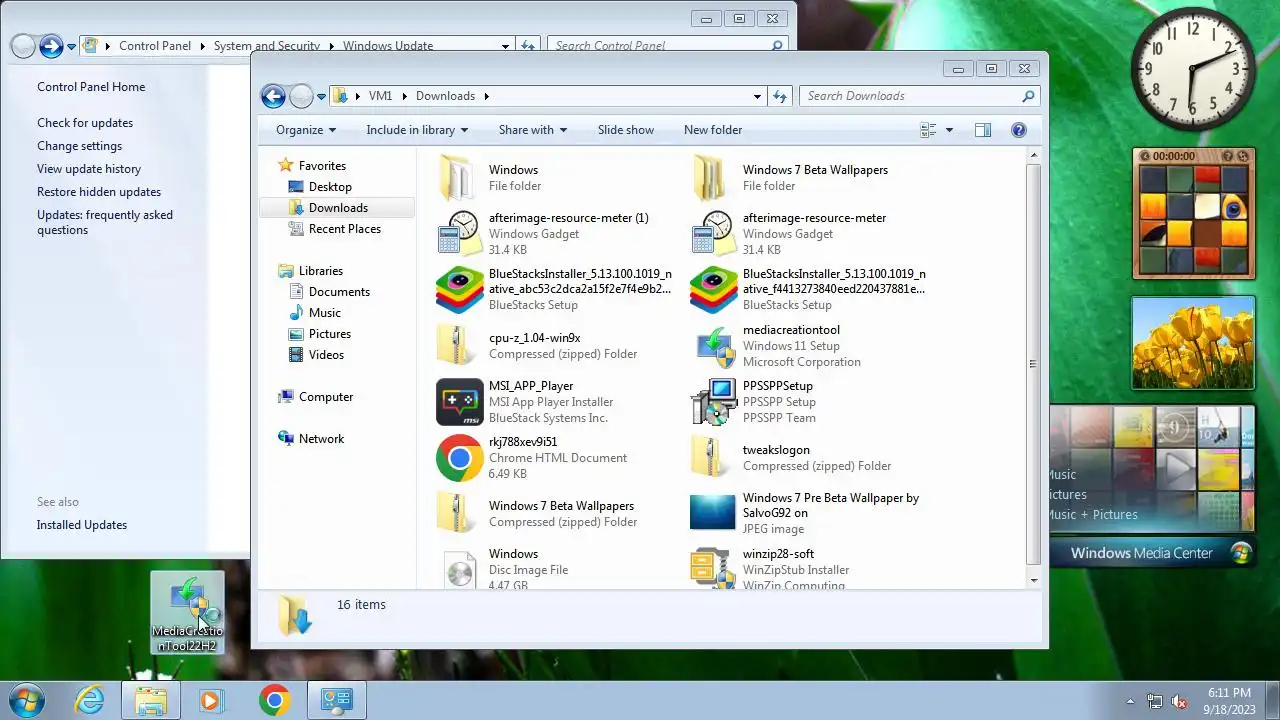Image resolution: width=1280 pixels, height=720 pixels.
Task: Expand address bar previous locations dropdown
Action: (x=757, y=96)
